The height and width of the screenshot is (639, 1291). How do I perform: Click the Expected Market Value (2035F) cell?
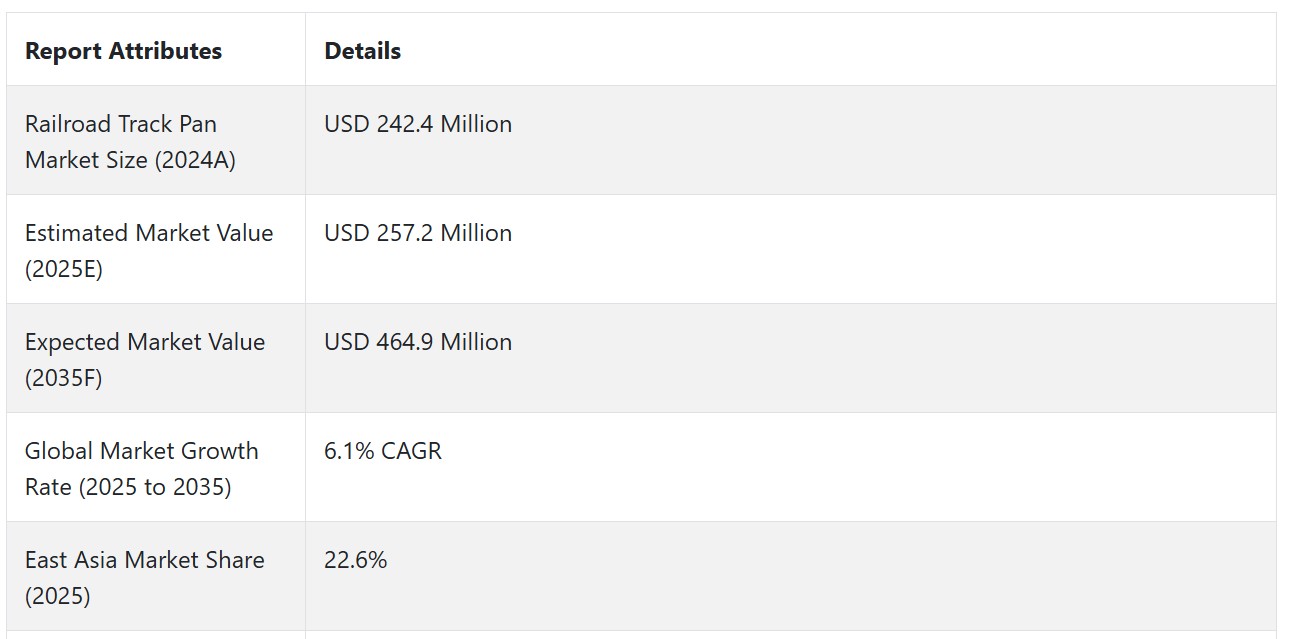(156, 359)
